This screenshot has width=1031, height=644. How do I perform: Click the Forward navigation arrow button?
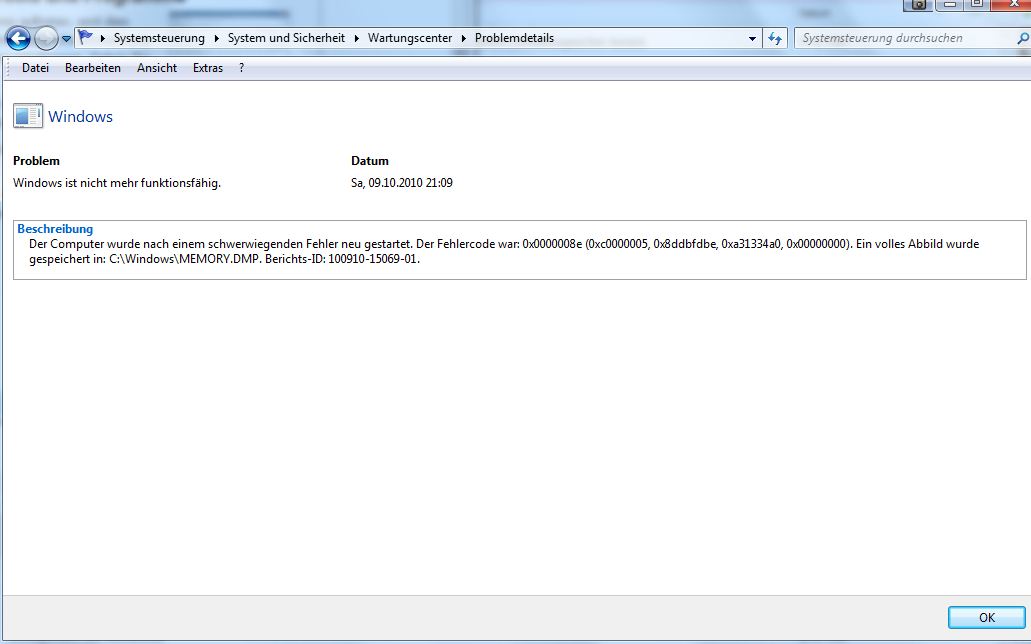(46, 39)
